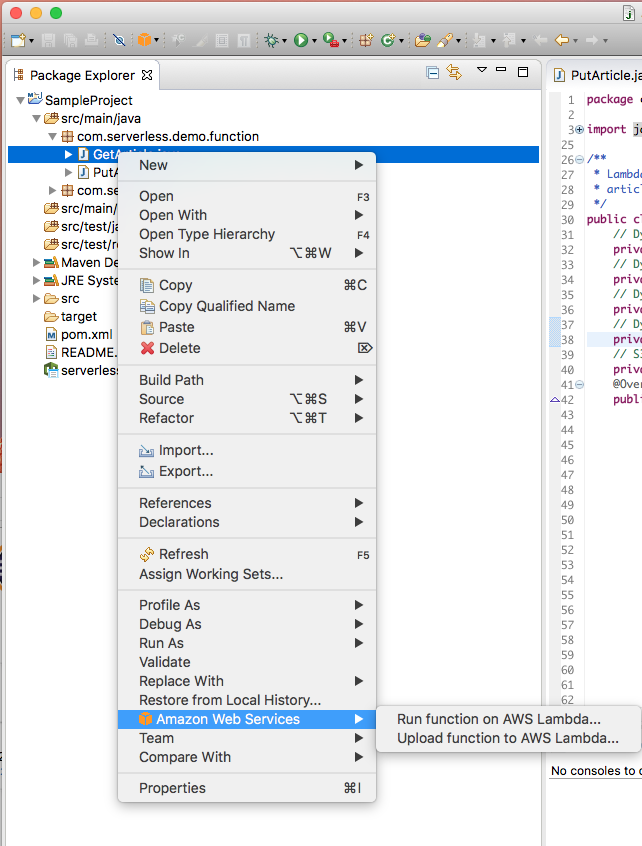
Task: Click the yellow Back navigation arrow
Action: click(562, 40)
